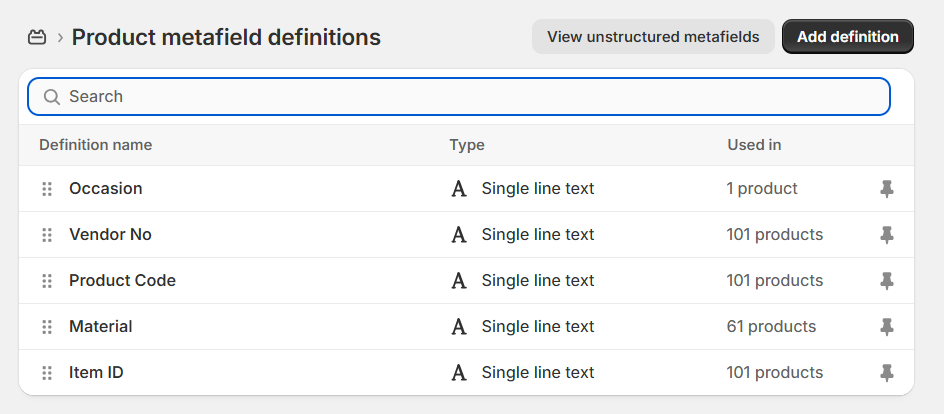Click the Add definition button

click(847, 37)
